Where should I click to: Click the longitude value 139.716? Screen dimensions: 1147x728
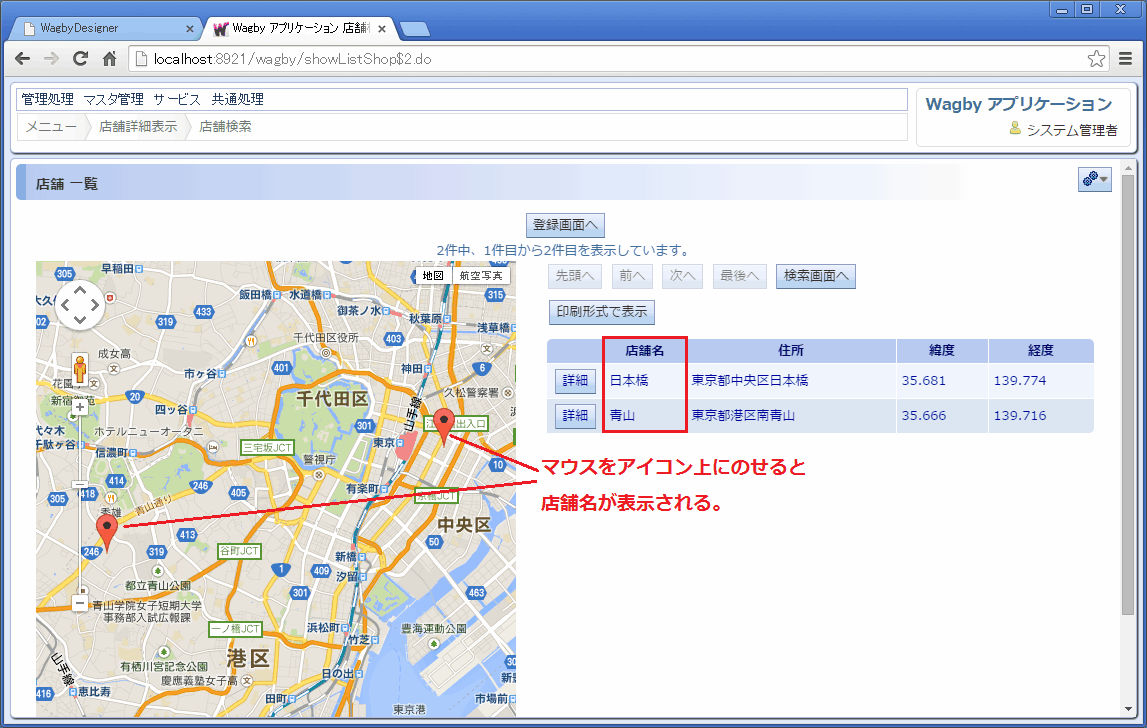pos(1020,416)
